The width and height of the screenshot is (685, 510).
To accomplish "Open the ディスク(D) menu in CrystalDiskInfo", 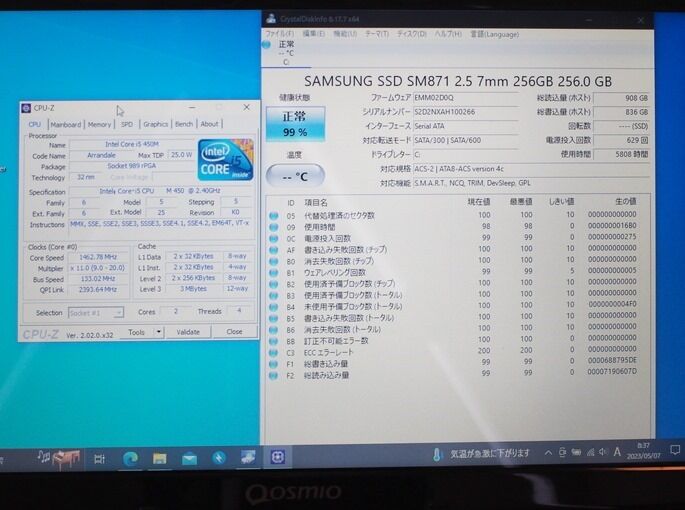I will point(412,34).
